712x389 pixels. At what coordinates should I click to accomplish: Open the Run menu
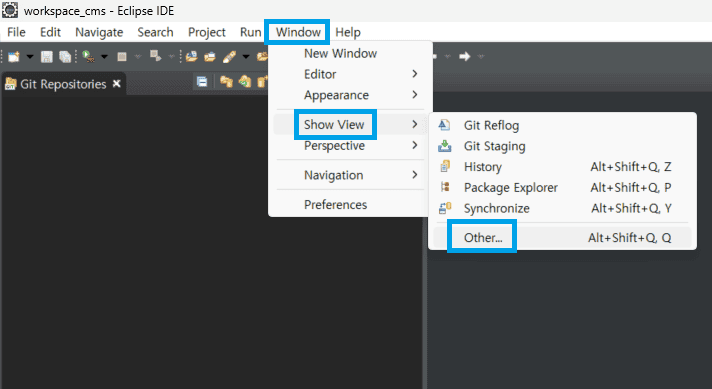click(x=250, y=32)
